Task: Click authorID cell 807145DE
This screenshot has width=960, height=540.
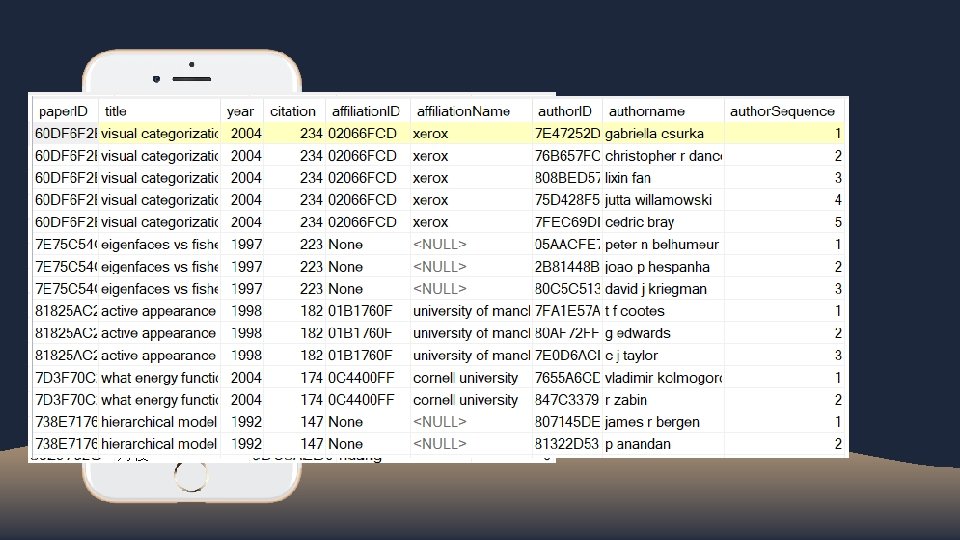Action: (568, 422)
